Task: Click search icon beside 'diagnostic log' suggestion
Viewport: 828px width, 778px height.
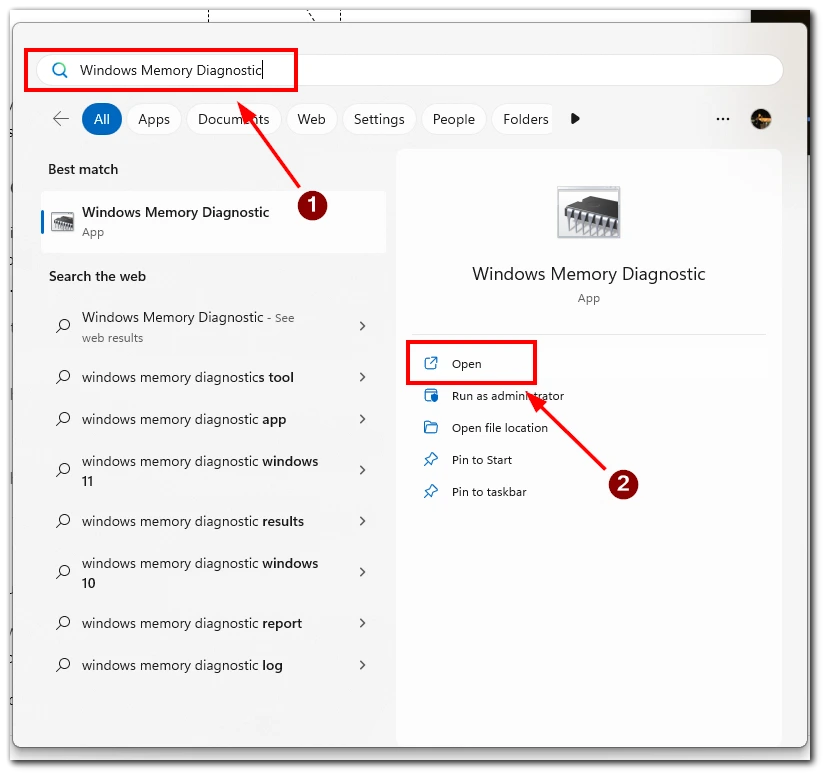Action: click(63, 664)
